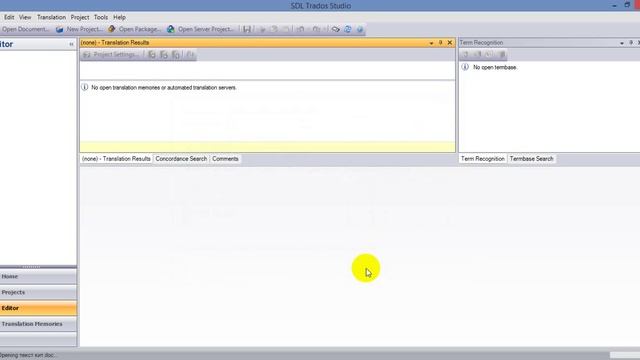
Task: Open the Term Recognition panel dropdown arrow
Action: (622, 43)
